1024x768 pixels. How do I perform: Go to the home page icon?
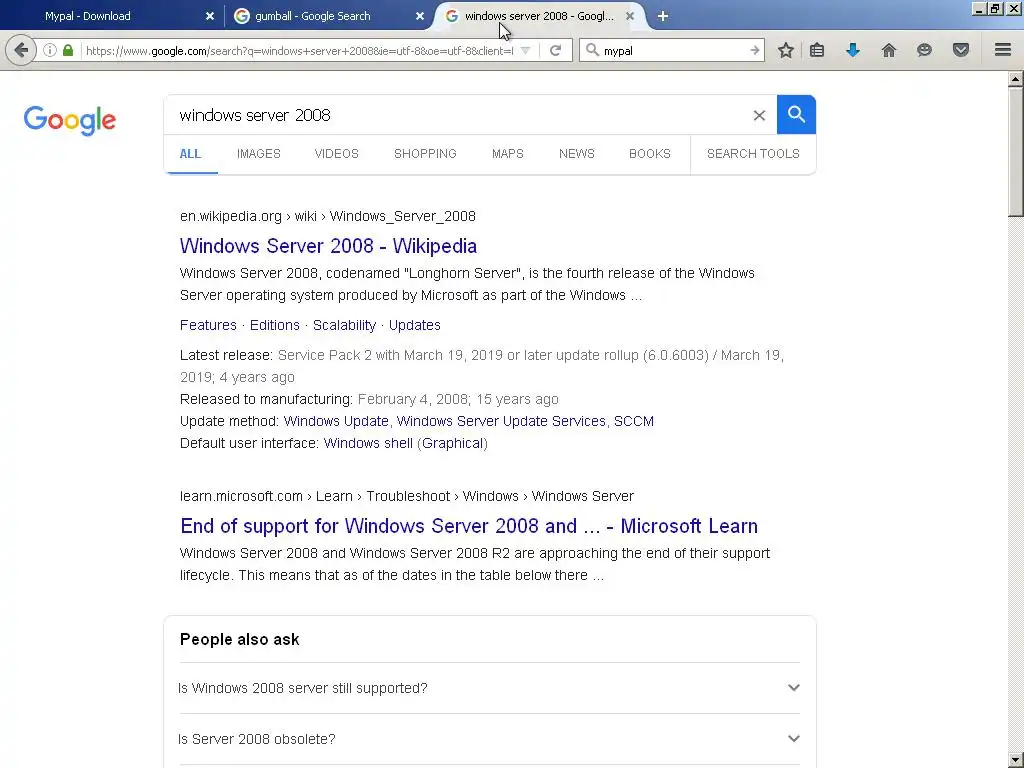tap(889, 50)
